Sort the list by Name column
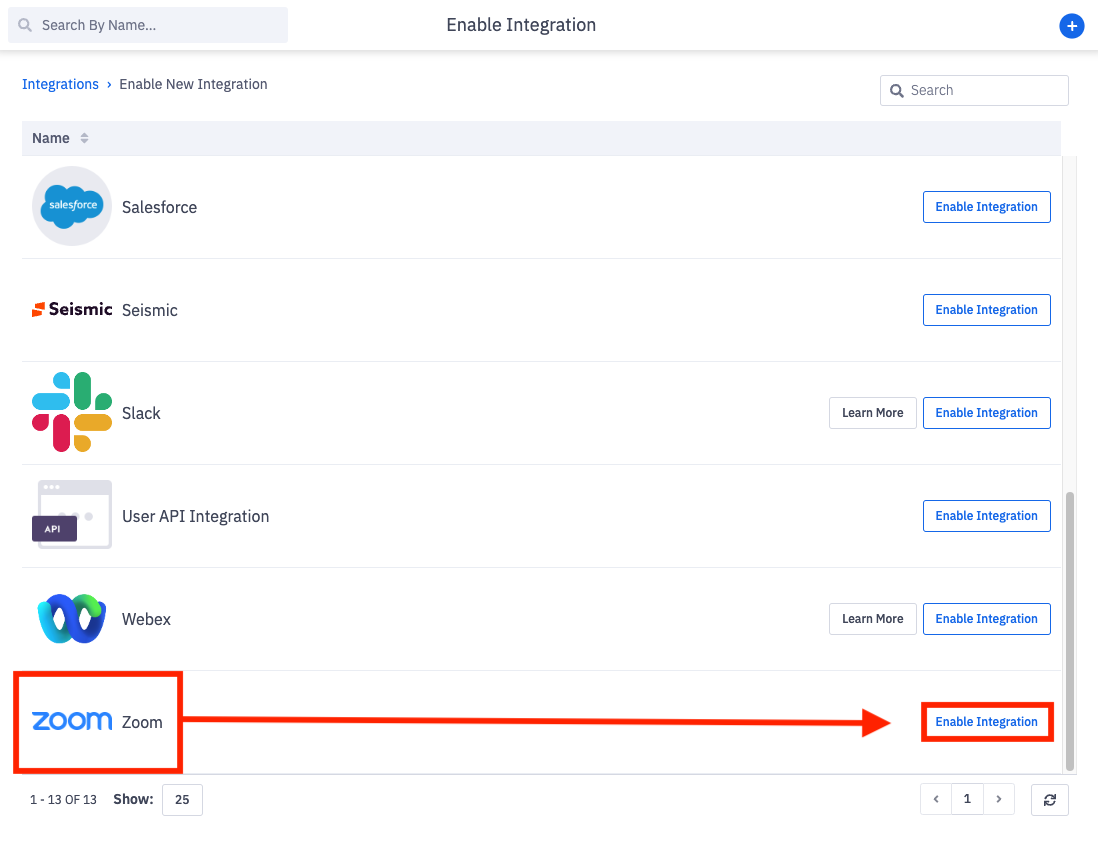Image resolution: width=1098 pixels, height=843 pixels. tap(84, 138)
